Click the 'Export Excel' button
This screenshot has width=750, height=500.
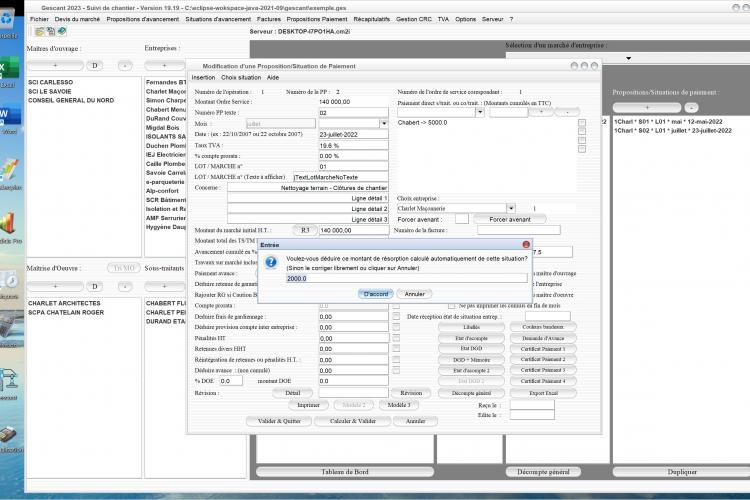click(543, 393)
